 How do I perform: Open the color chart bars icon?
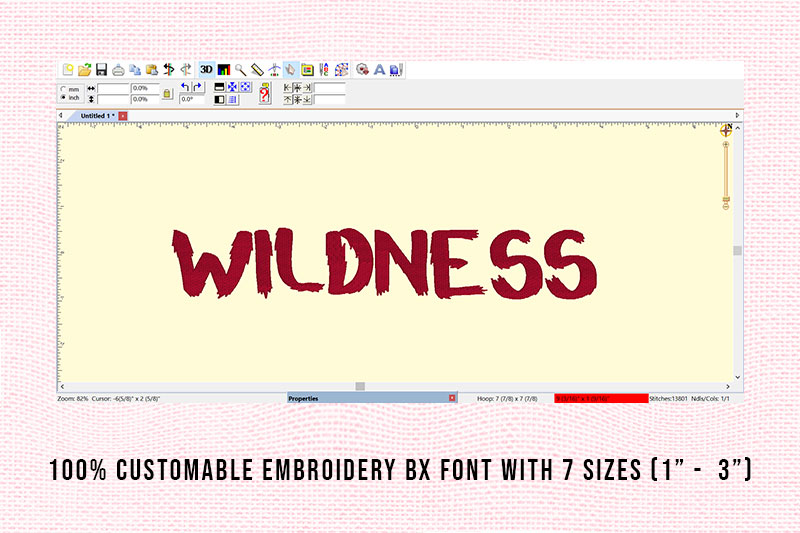click(x=223, y=70)
